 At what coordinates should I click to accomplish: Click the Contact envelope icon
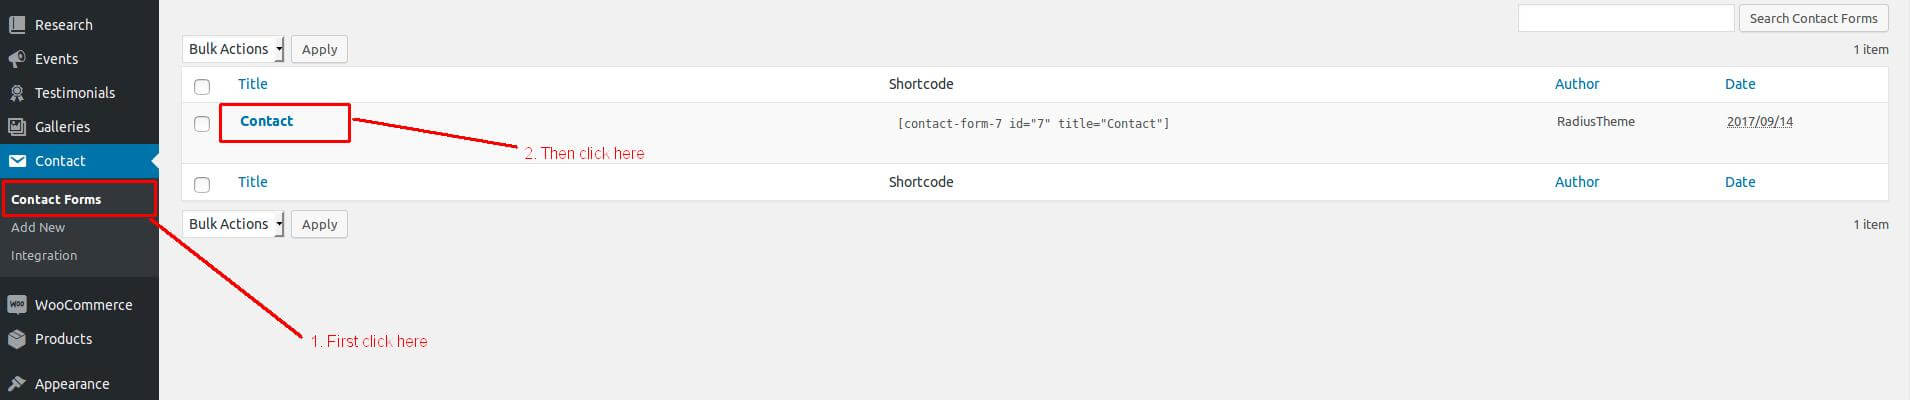tap(17, 161)
